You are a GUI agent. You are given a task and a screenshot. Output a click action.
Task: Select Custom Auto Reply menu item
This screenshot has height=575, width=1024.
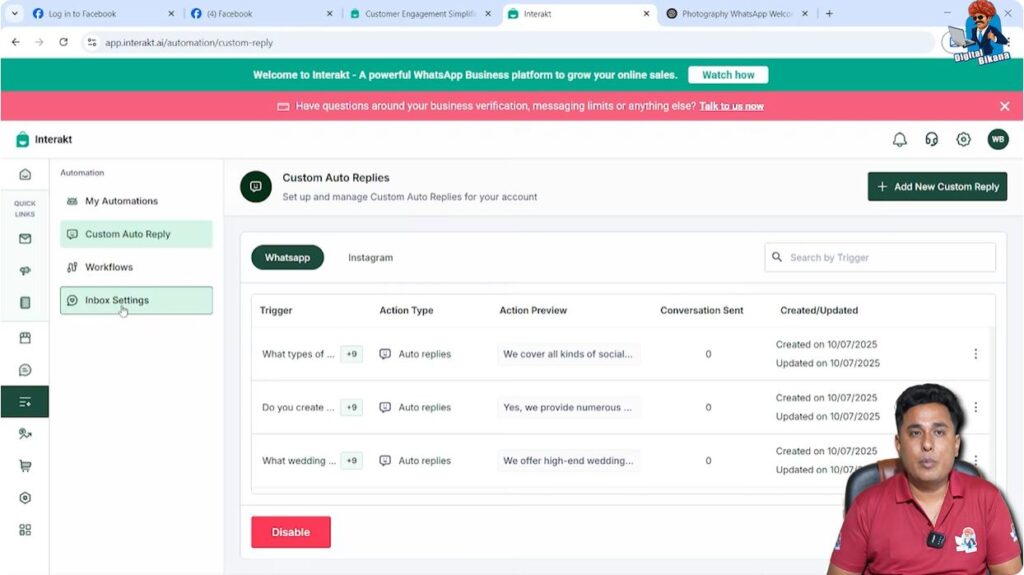[136, 234]
